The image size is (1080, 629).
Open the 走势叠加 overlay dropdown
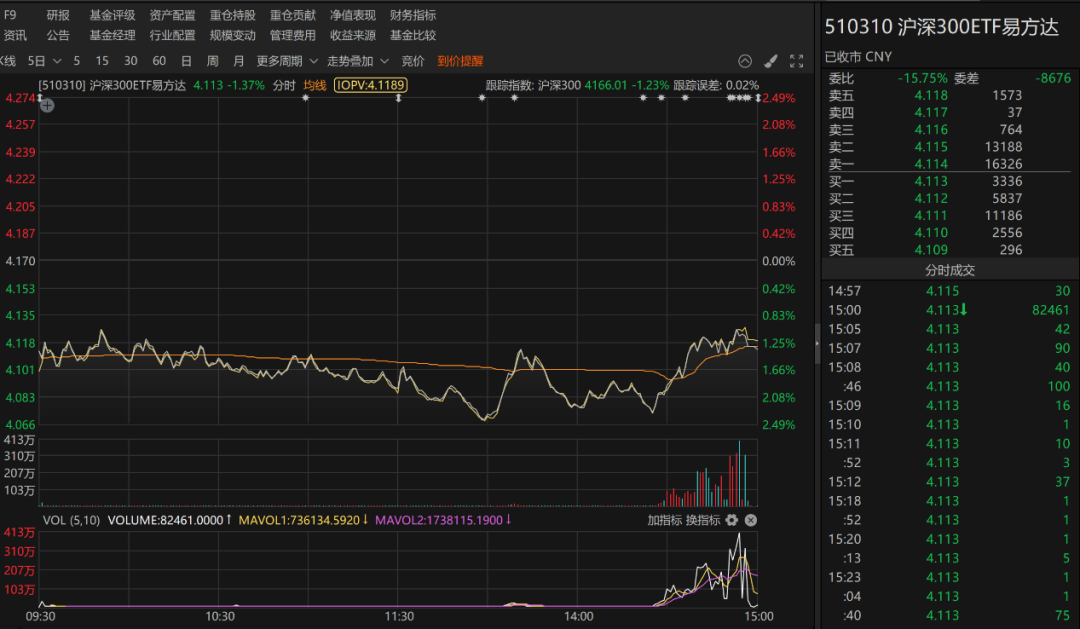(x=358, y=61)
